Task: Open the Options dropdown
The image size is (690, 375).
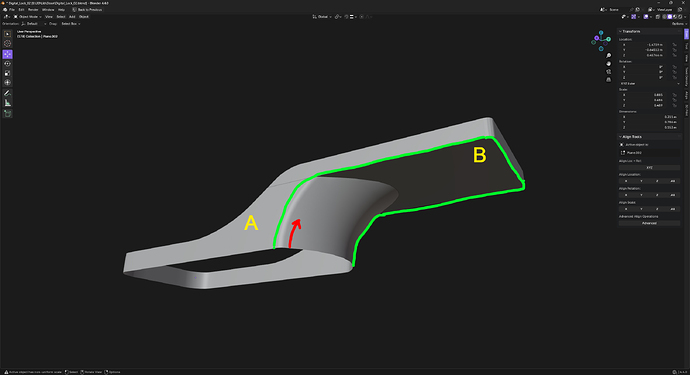Action: [679, 24]
